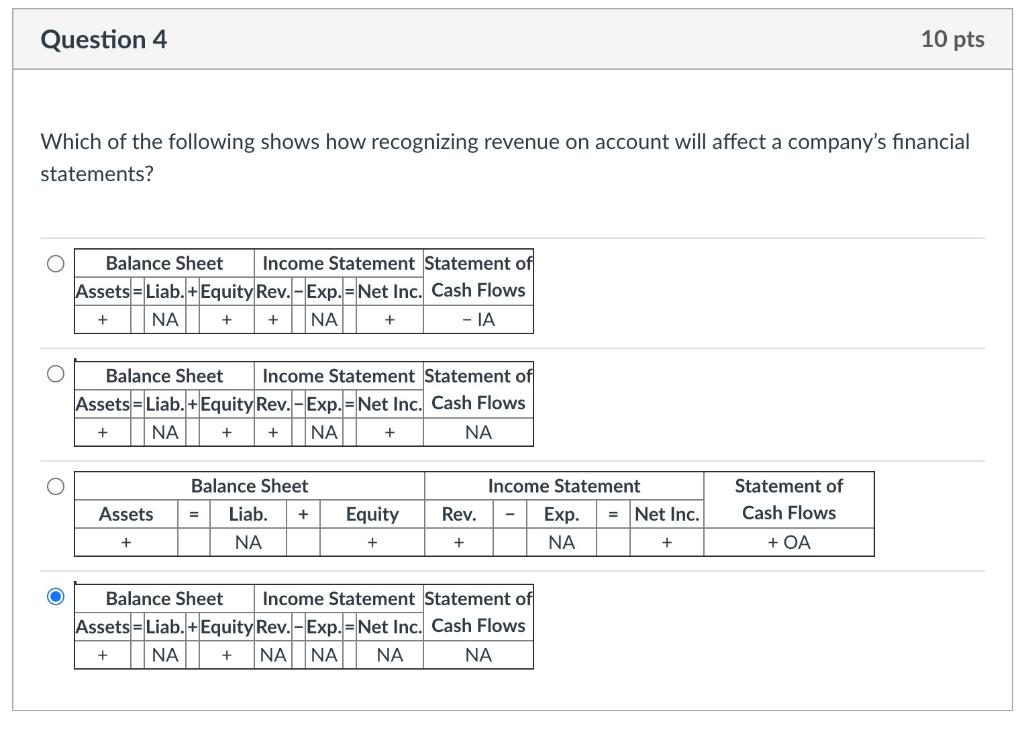
Task: Click the + OA cell in third table
Action: pos(789,542)
